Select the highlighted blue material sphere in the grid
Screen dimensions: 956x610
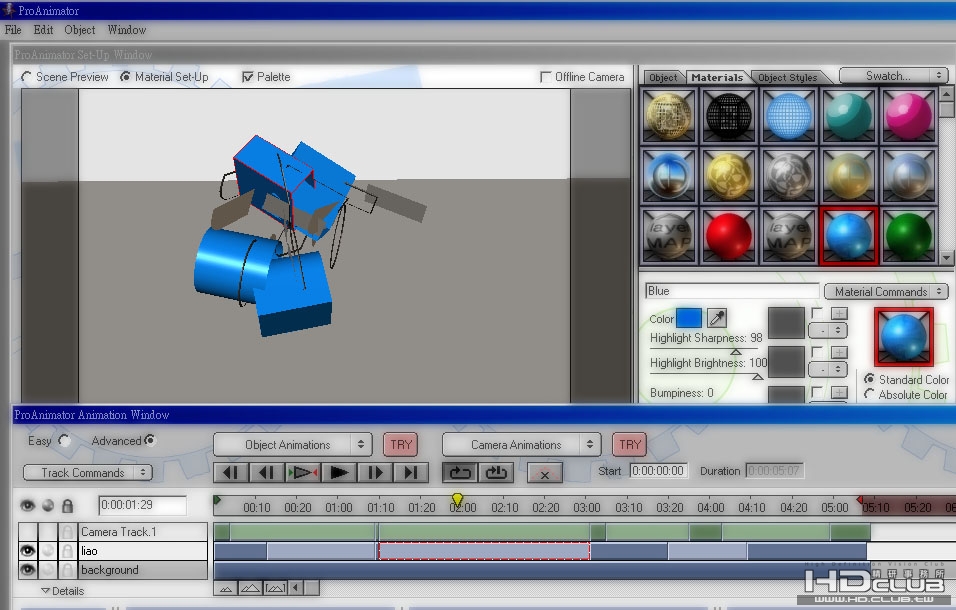(x=848, y=236)
